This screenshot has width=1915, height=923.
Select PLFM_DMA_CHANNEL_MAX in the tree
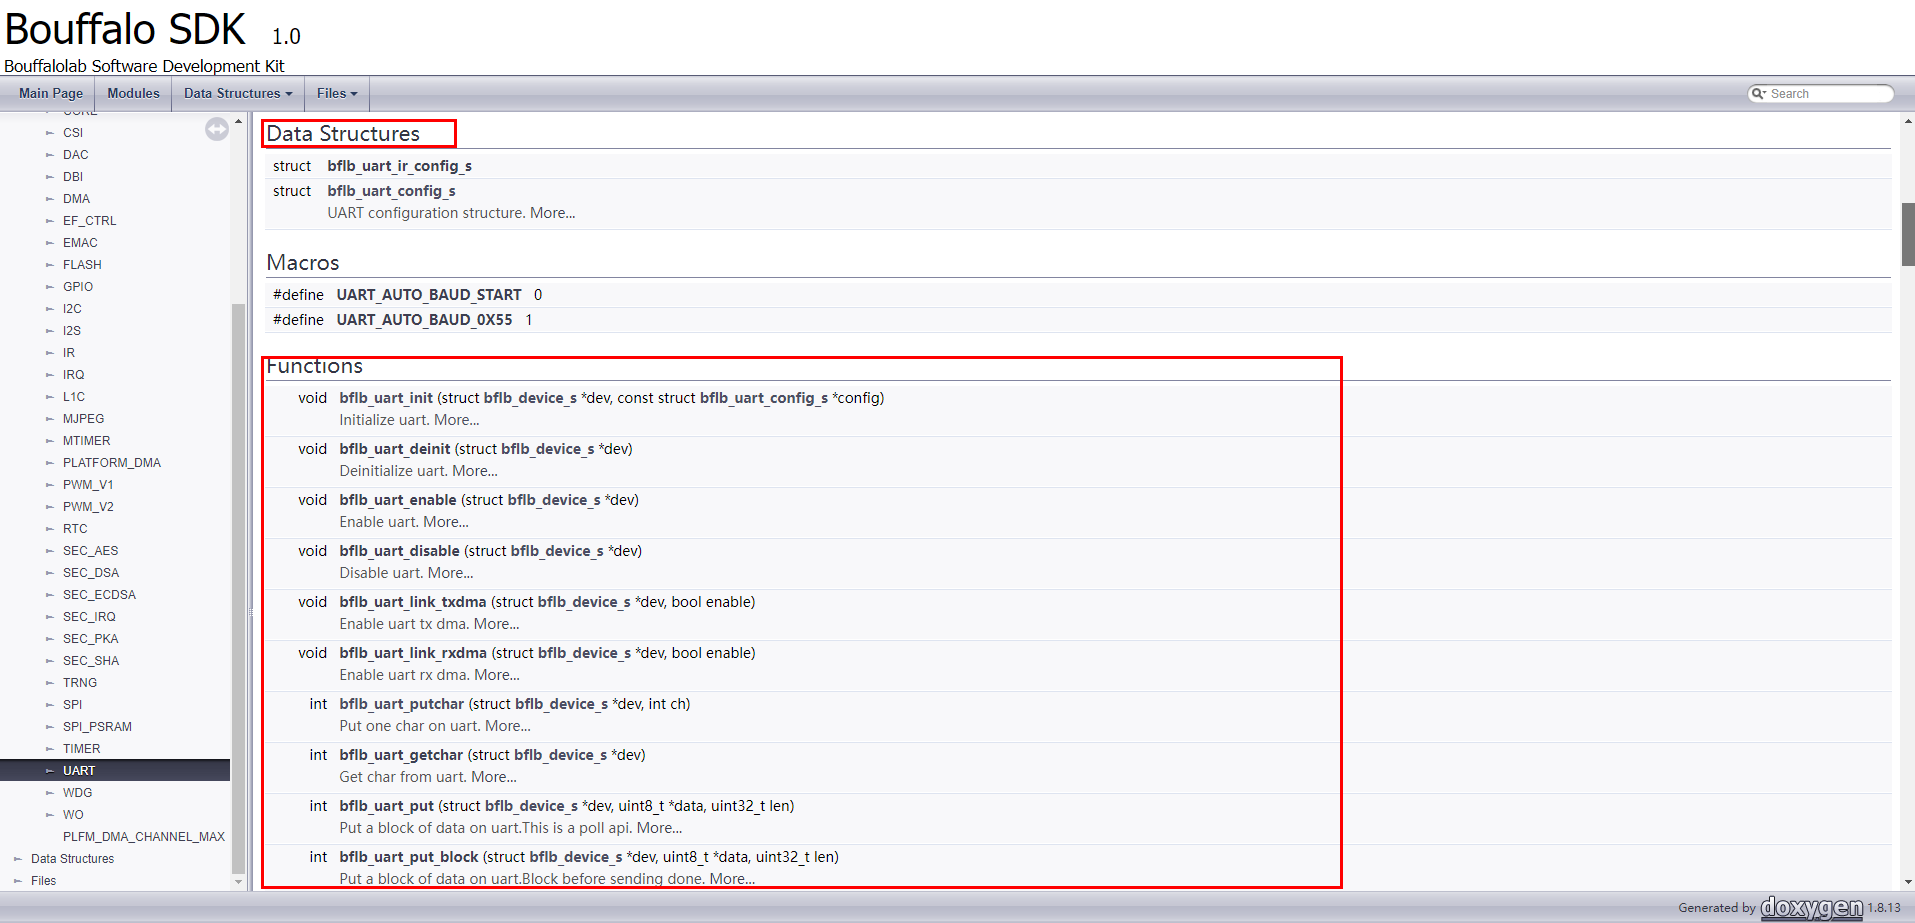tap(144, 837)
